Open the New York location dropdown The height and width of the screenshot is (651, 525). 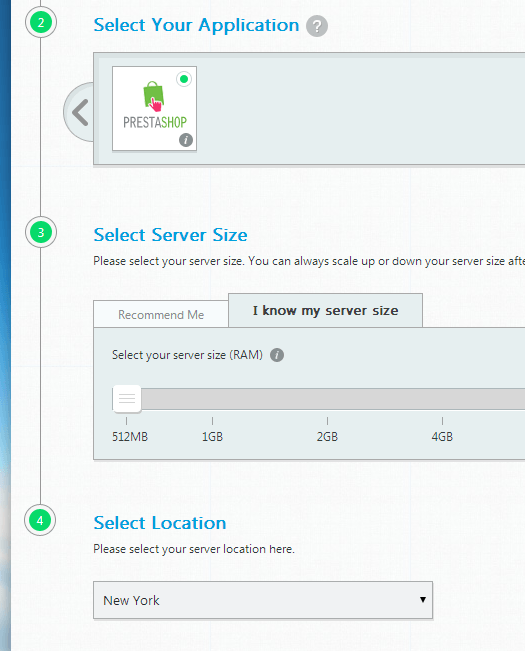[x=263, y=600]
